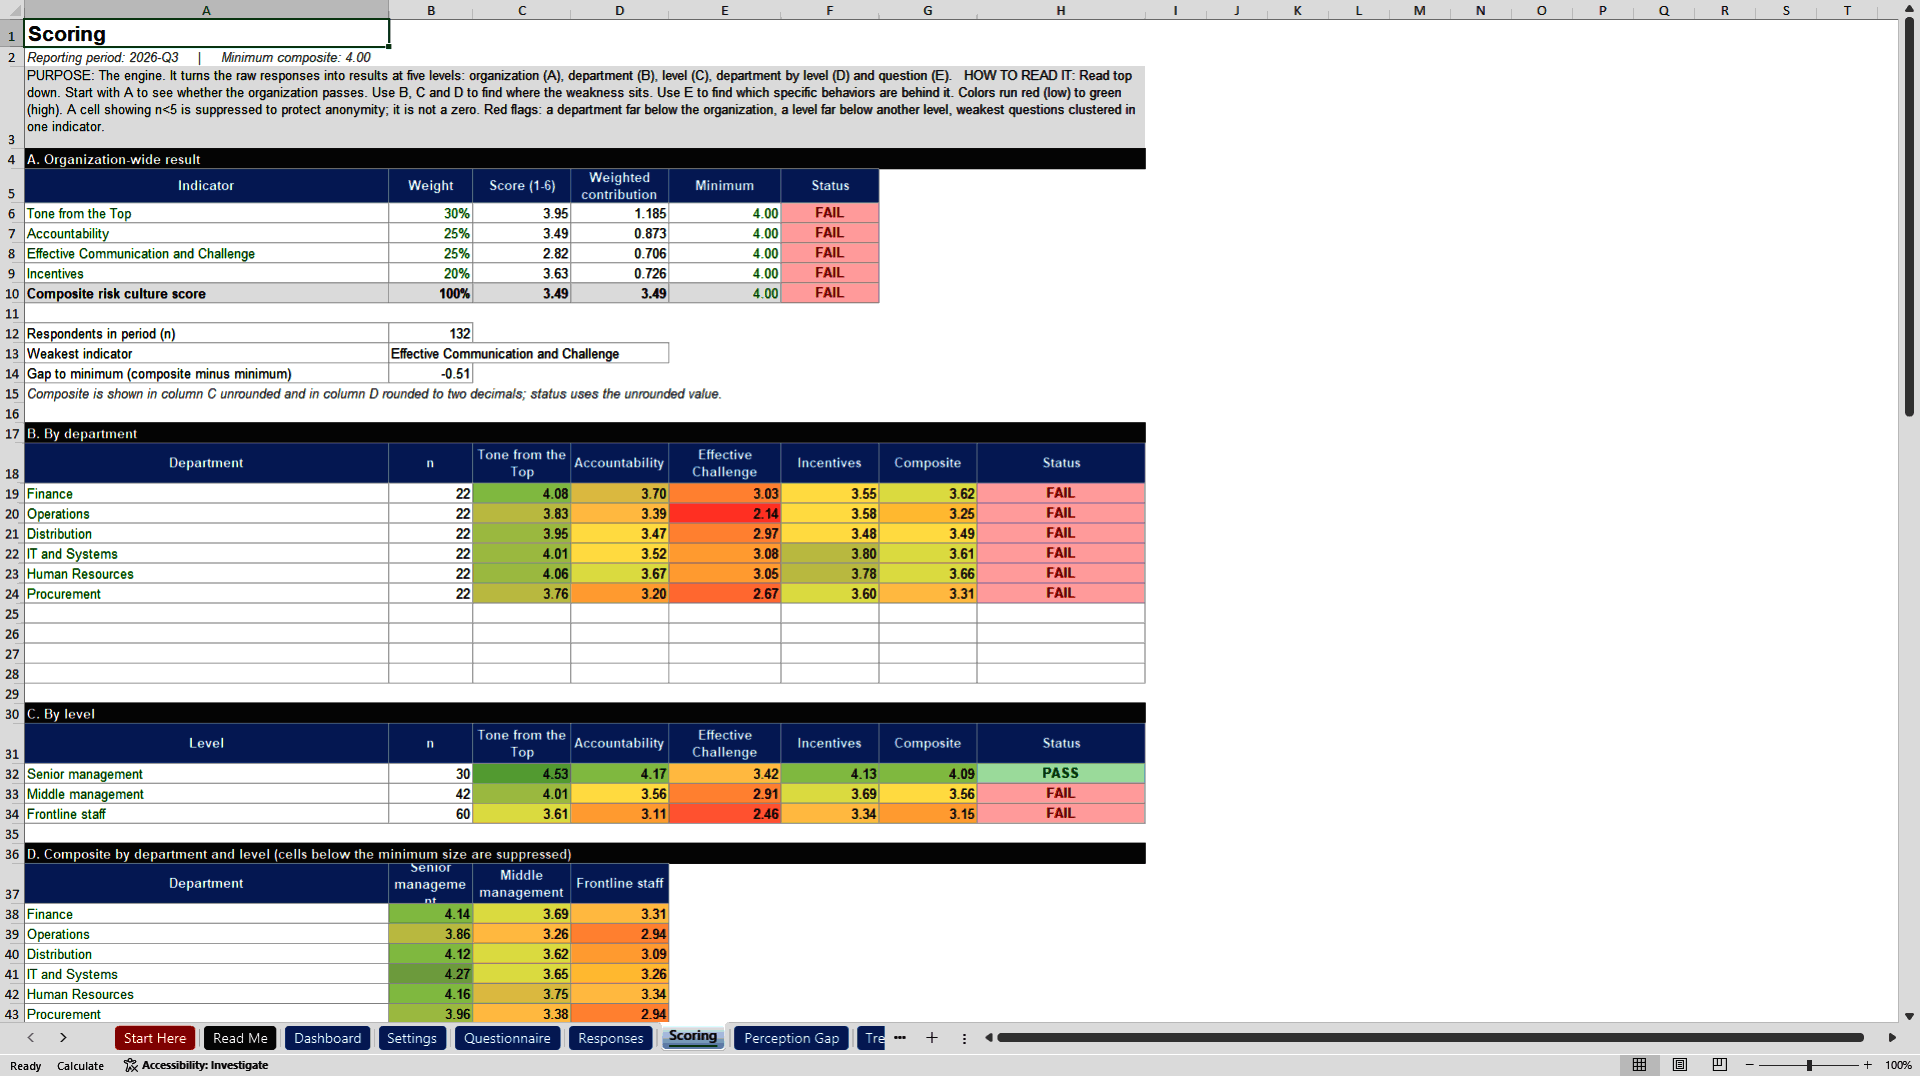Click the vertical scrollbar up arrow

[x=1909, y=9]
